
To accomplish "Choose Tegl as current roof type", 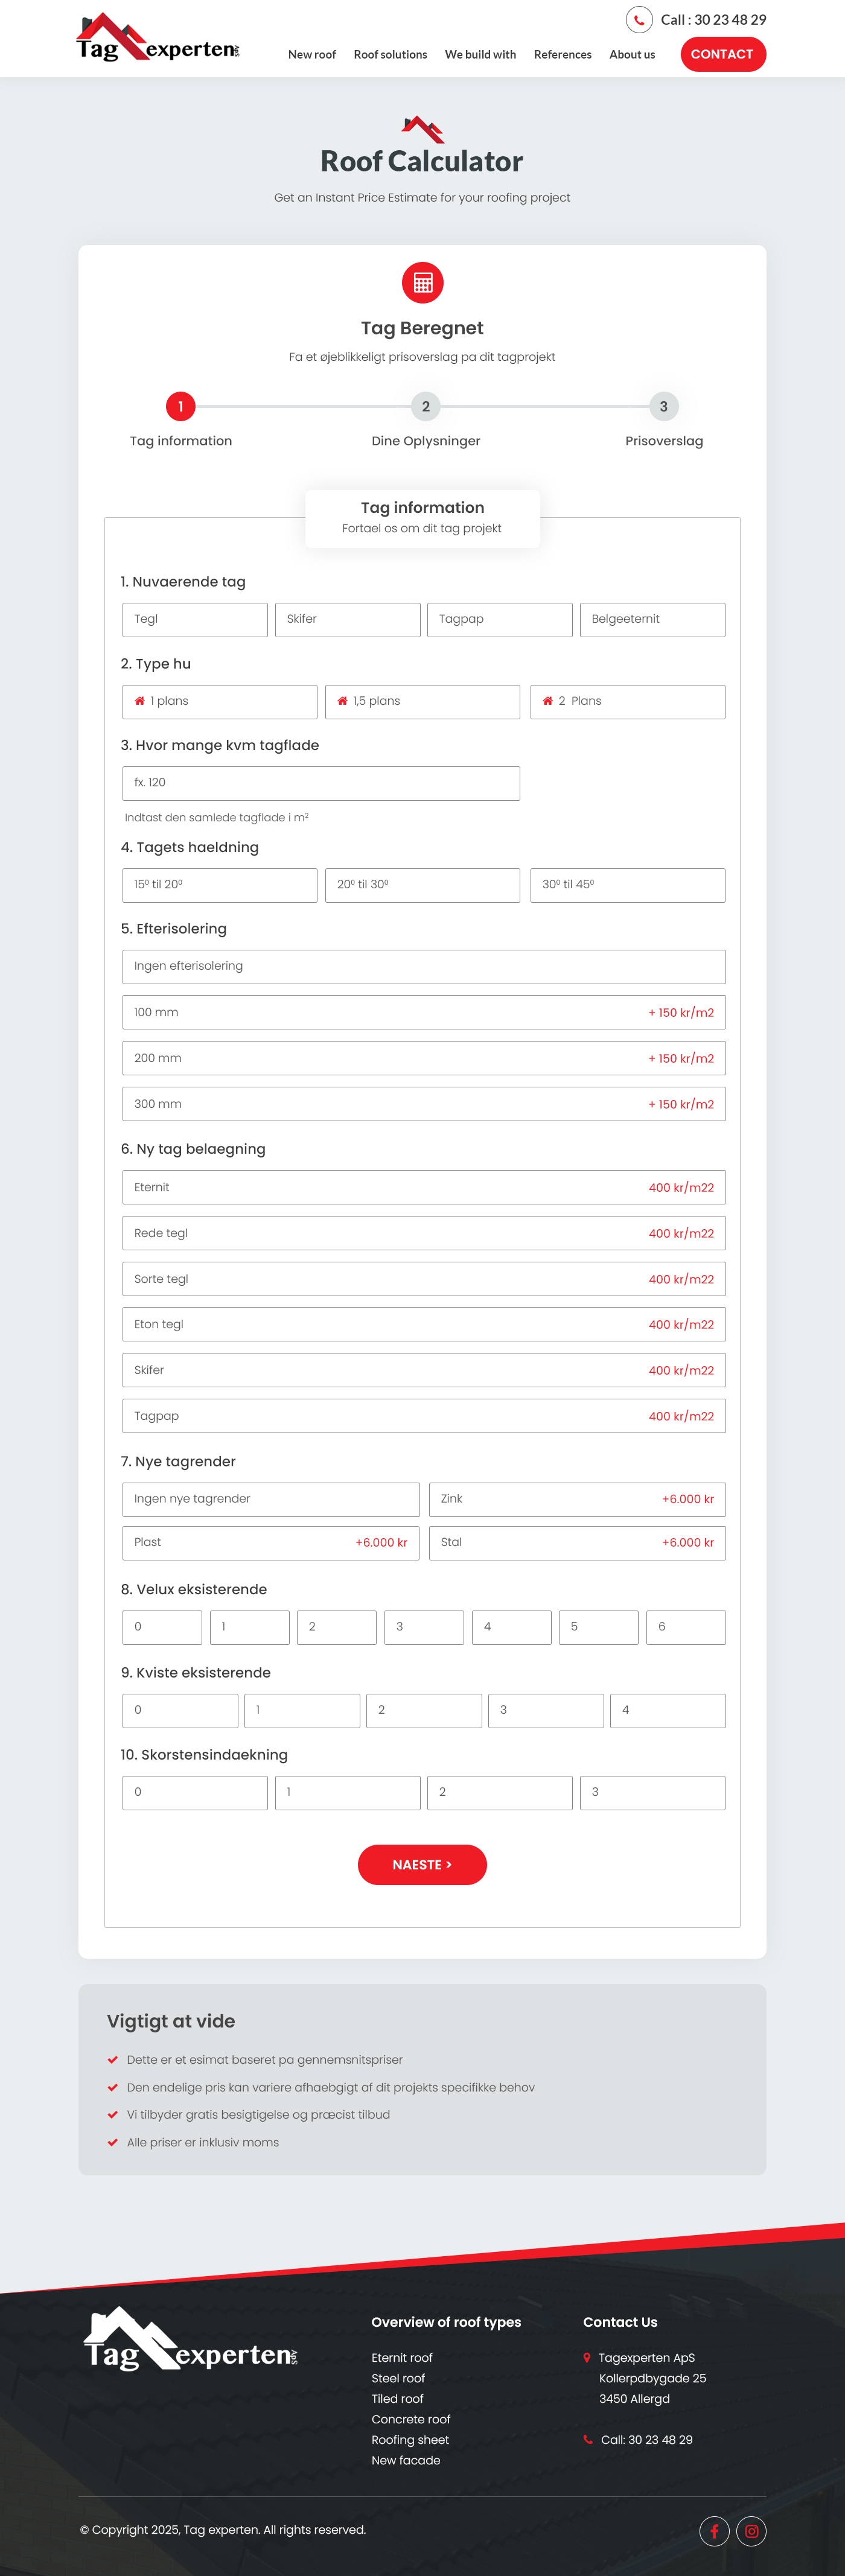I will [x=195, y=619].
